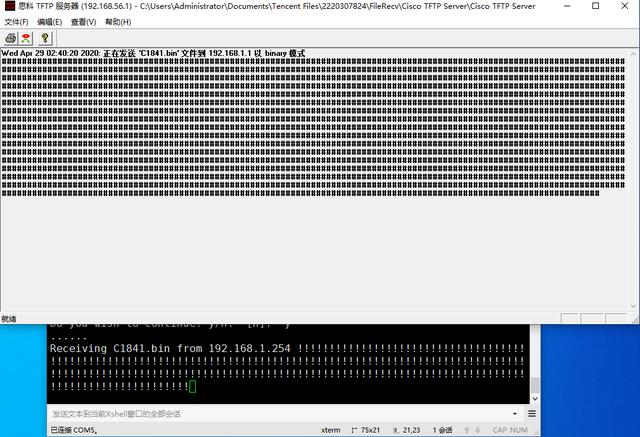Image resolution: width=640 pixels, height=437 pixels.
Task: Click the CAP indicator in Xshell status bar
Action: click(x=500, y=430)
